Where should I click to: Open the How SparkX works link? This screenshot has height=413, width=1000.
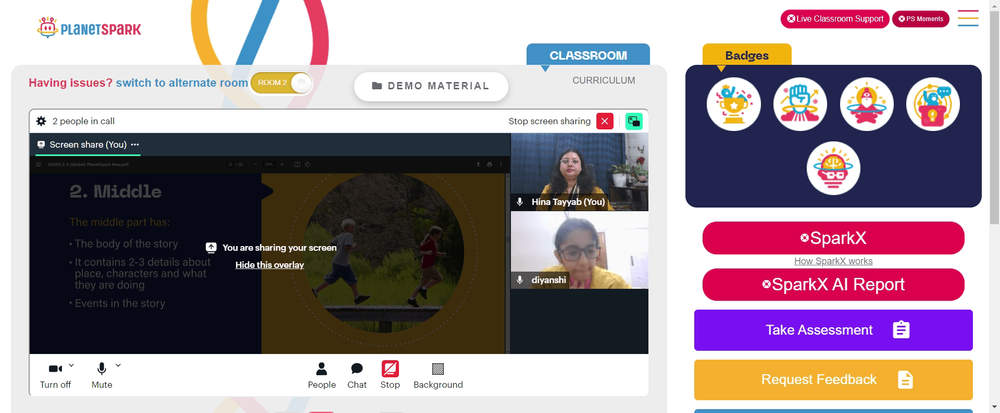pos(833,261)
